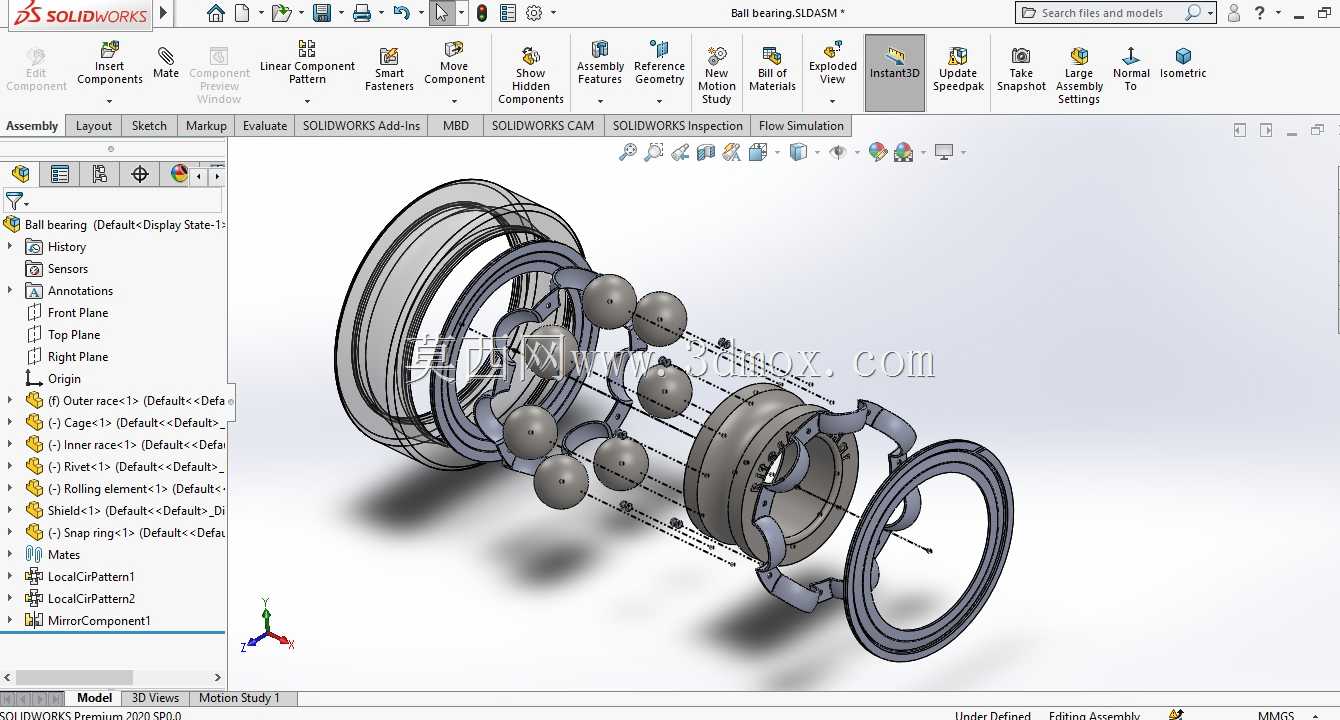Click Edit Appearance icon
Viewport: 1340px width, 720px height.
(x=878, y=152)
